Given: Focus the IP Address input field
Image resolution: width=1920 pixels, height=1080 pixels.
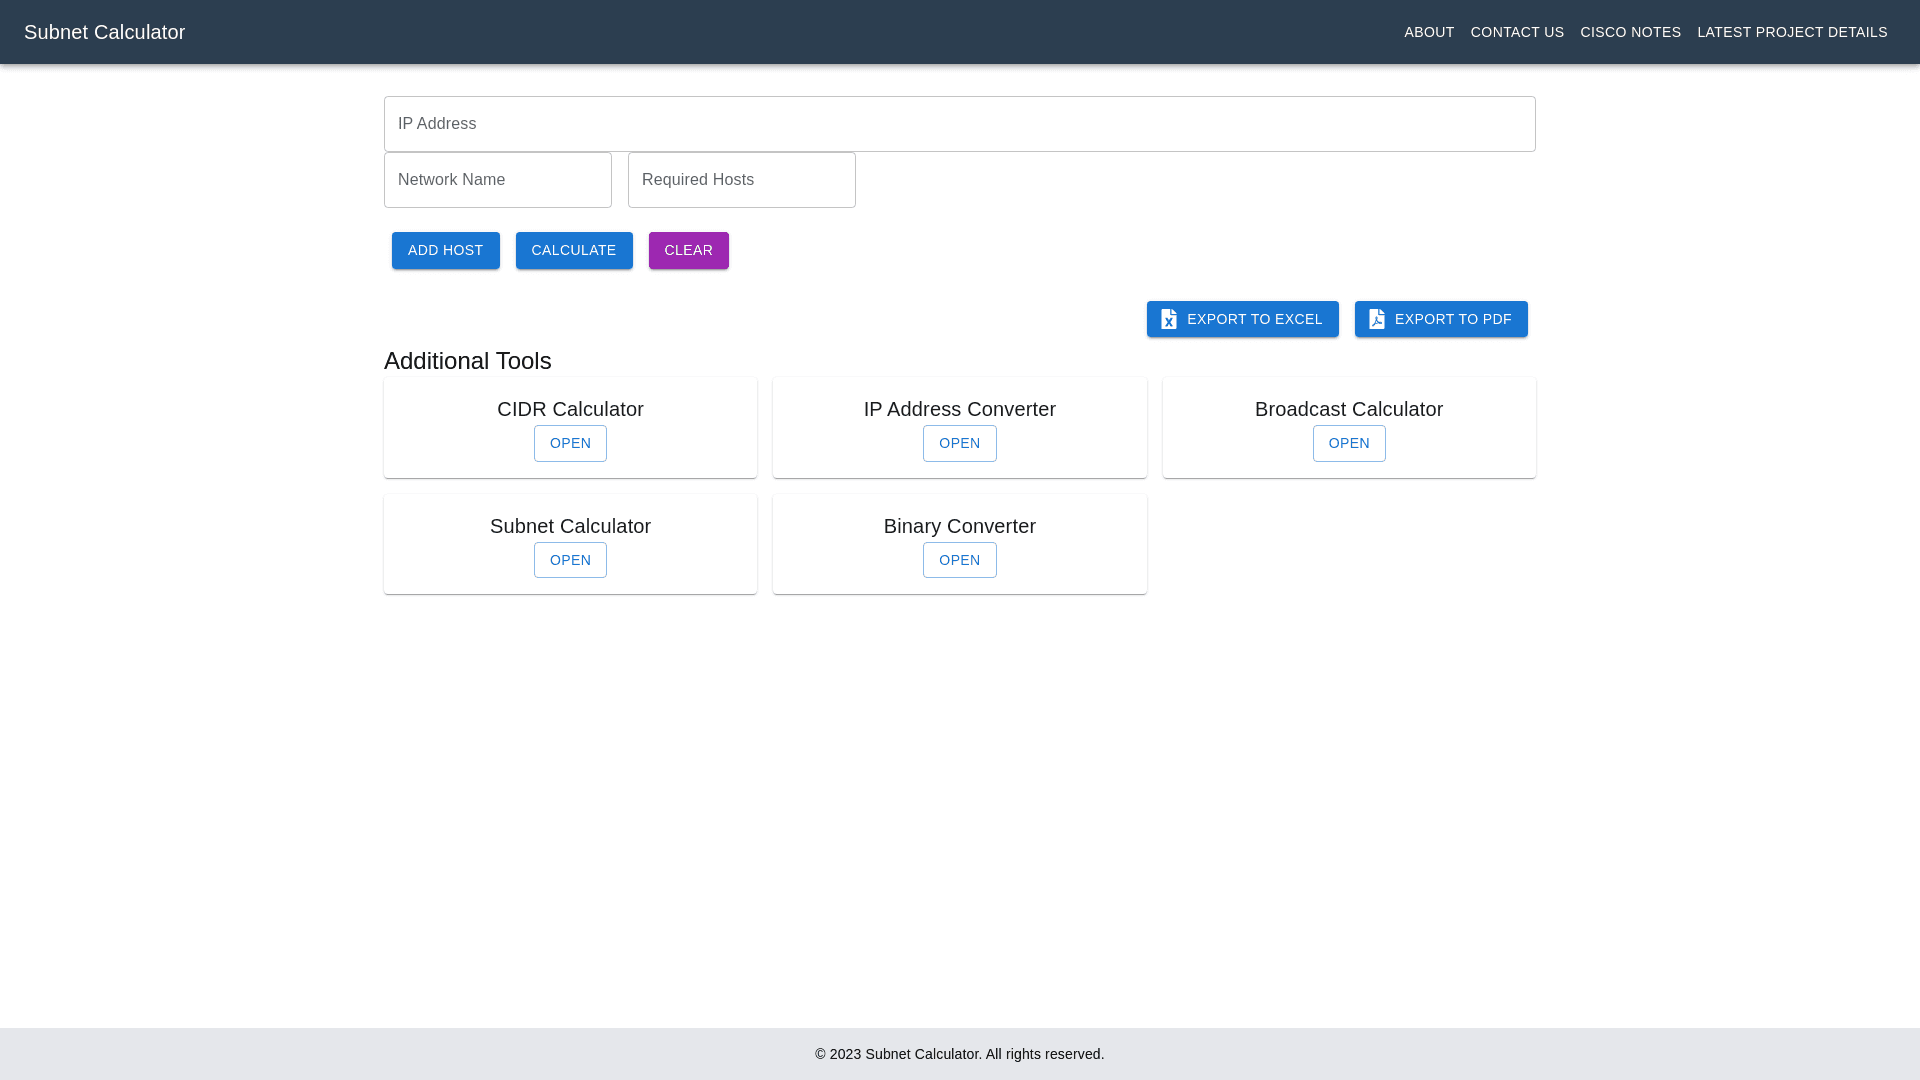Looking at the screenshot, I should (x=959, y=124).
